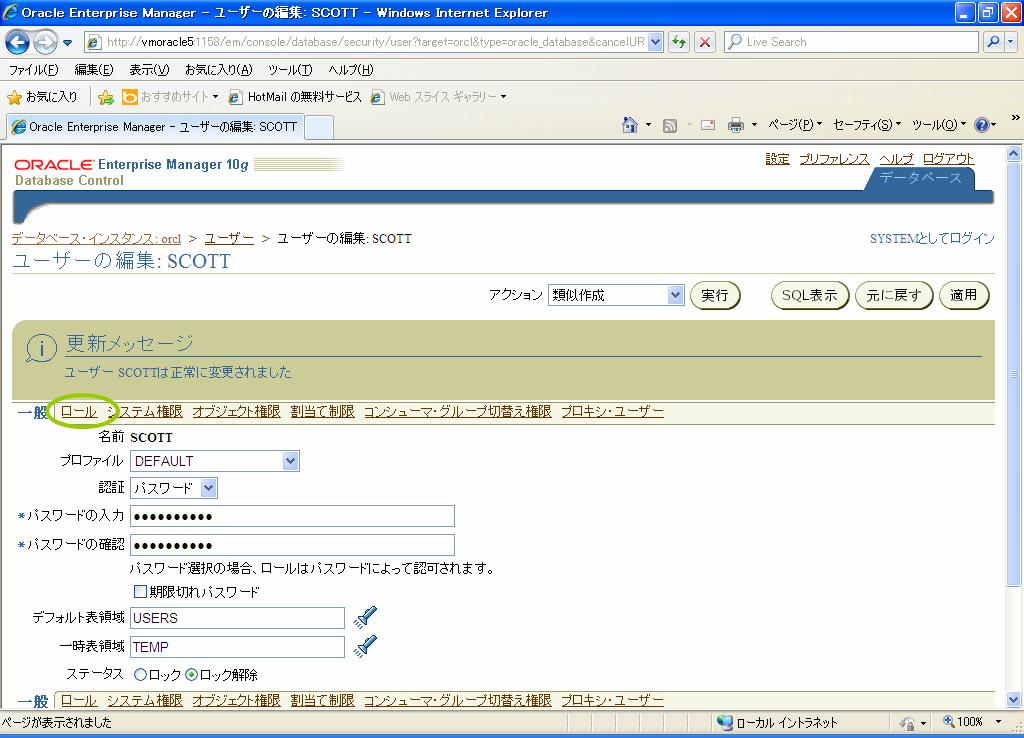Click the RSS feeds icon

click(669, 125)
